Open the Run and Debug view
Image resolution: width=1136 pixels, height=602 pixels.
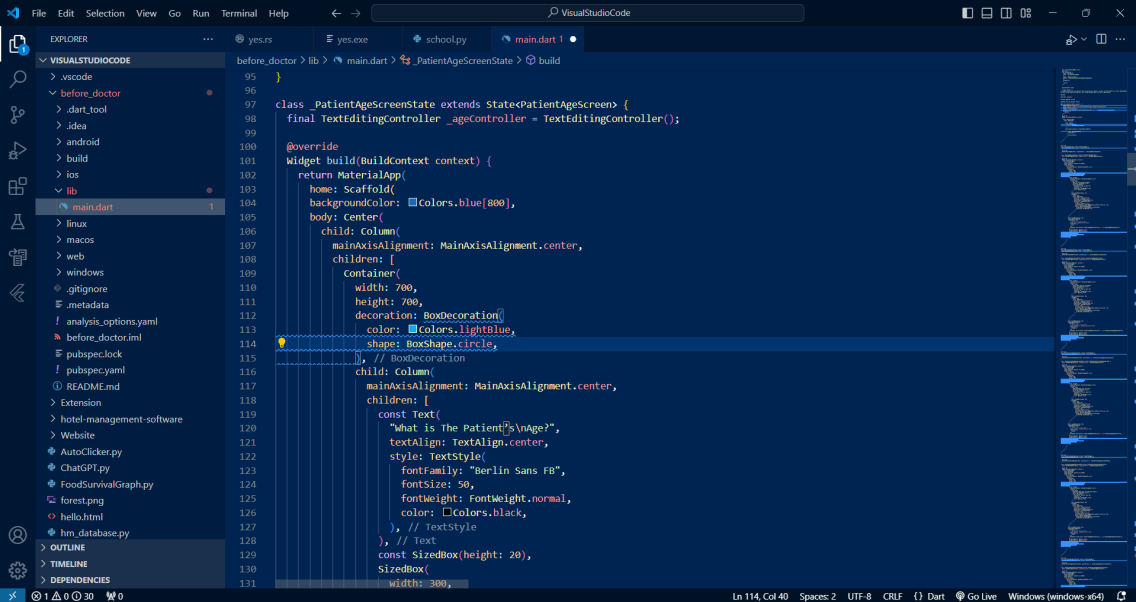[17, 151]
